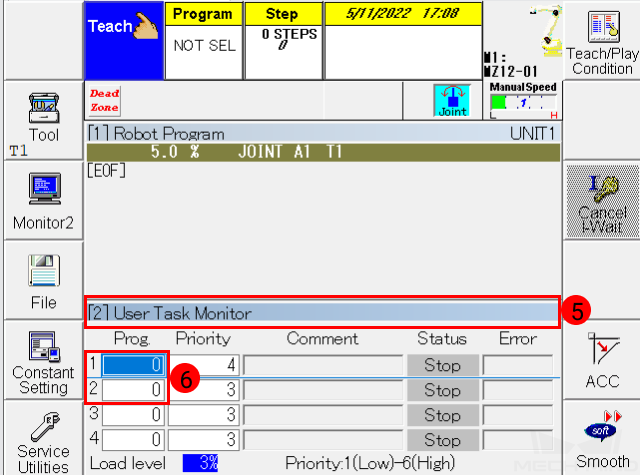Click the Comment field of task 2

tap(323, 390)
